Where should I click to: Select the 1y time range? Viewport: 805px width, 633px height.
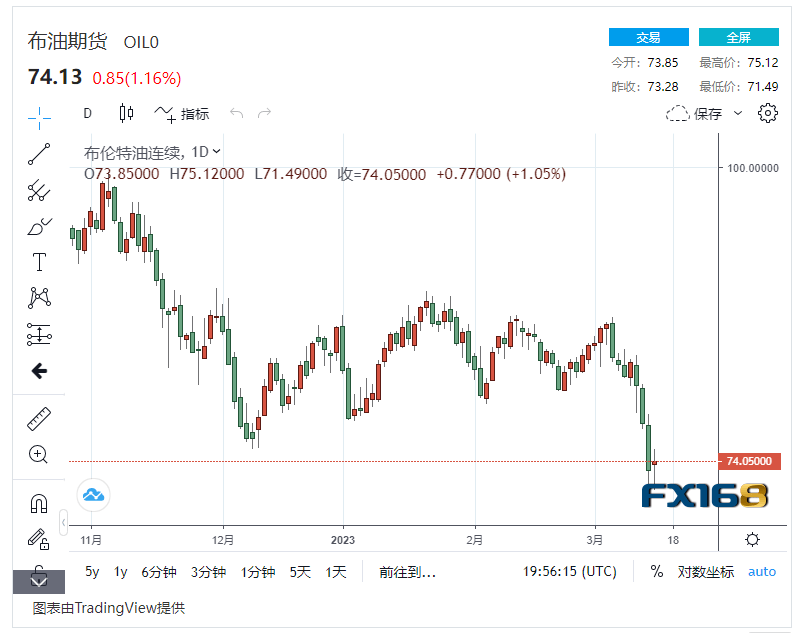coord(121,572)
